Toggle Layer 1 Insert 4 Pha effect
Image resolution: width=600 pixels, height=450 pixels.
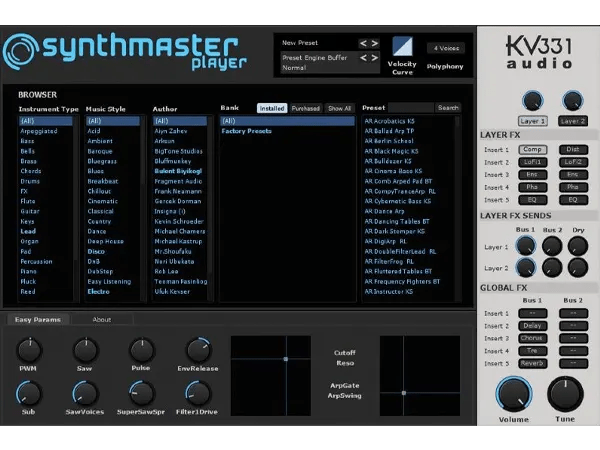pyautogui.click(x=532, y=187)
